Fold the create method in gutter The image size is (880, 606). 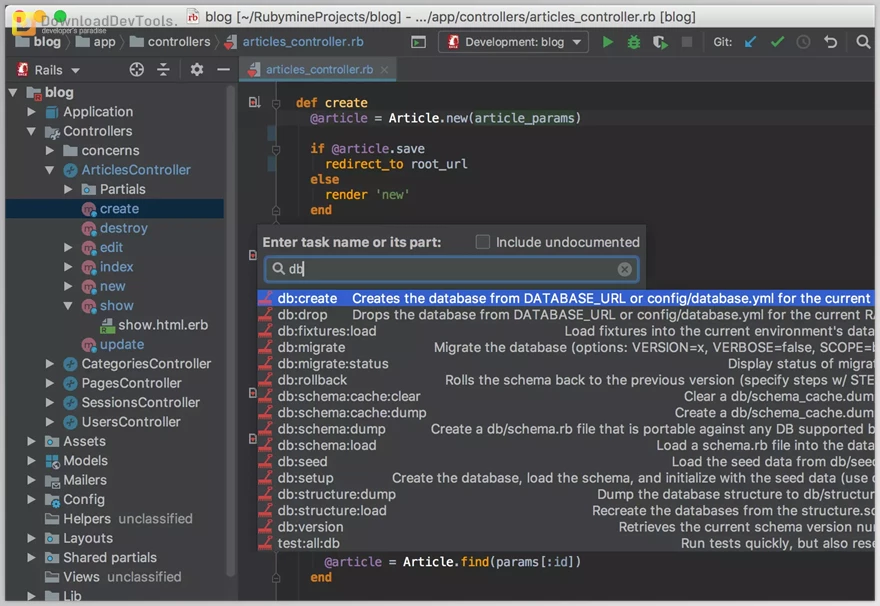click(x=276, y=103)
